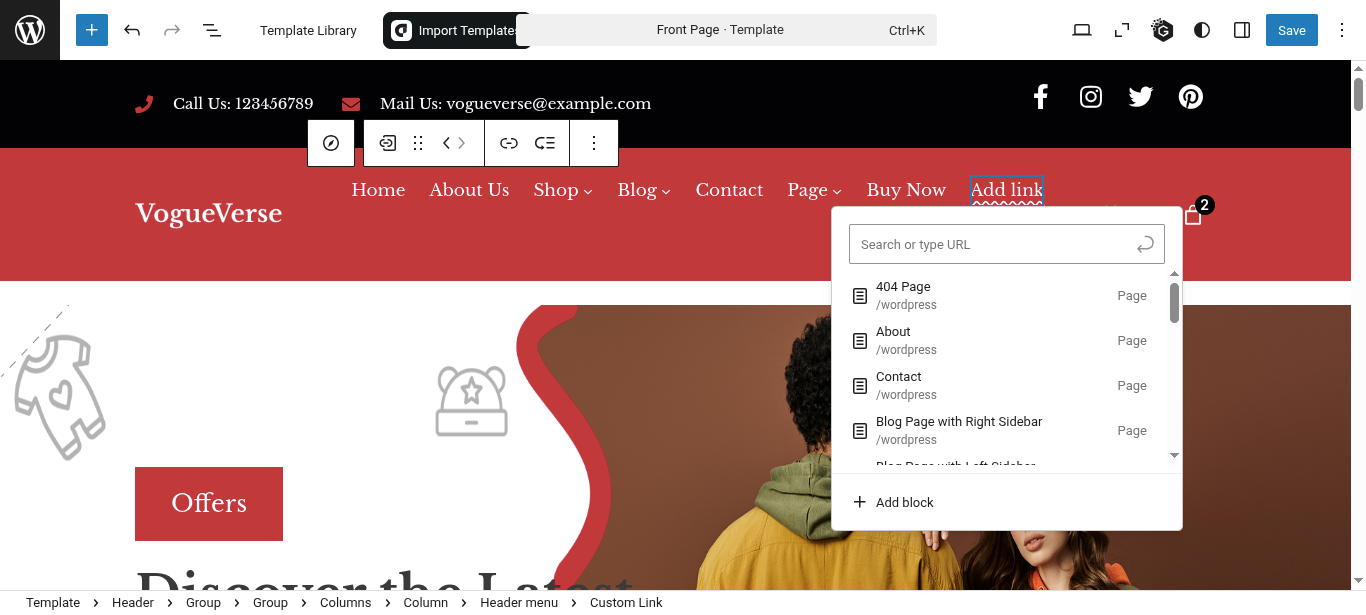Image resolution: width=1366 pixels, height=615 pixels.
Task: Click the Custom Link block type icon
Action: tap(387, 143)
